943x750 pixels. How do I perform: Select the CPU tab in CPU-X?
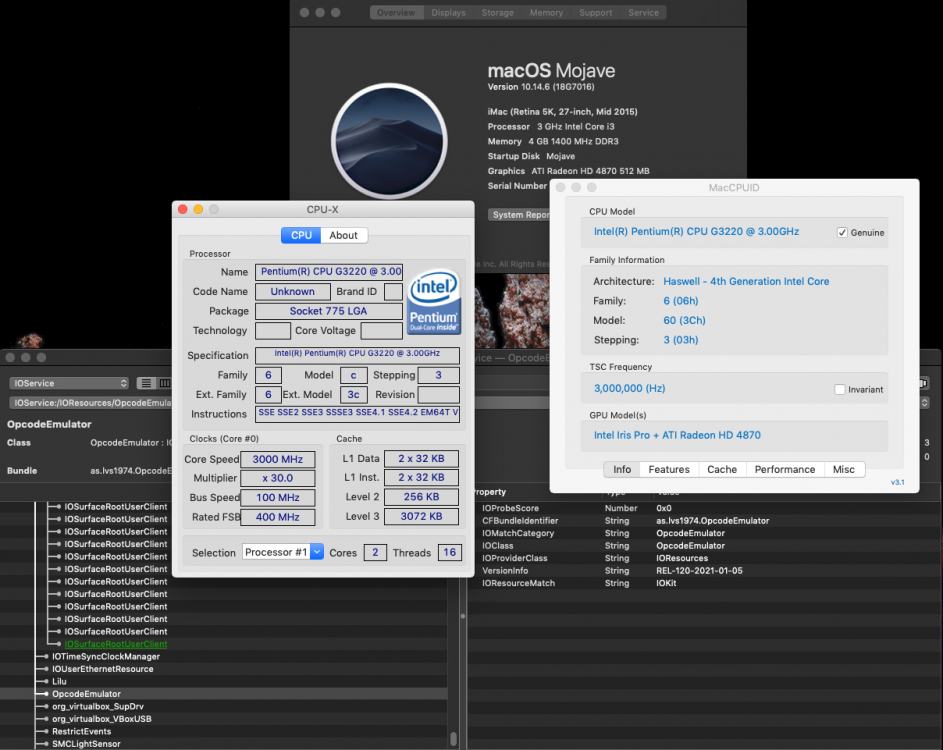[301, 235]
